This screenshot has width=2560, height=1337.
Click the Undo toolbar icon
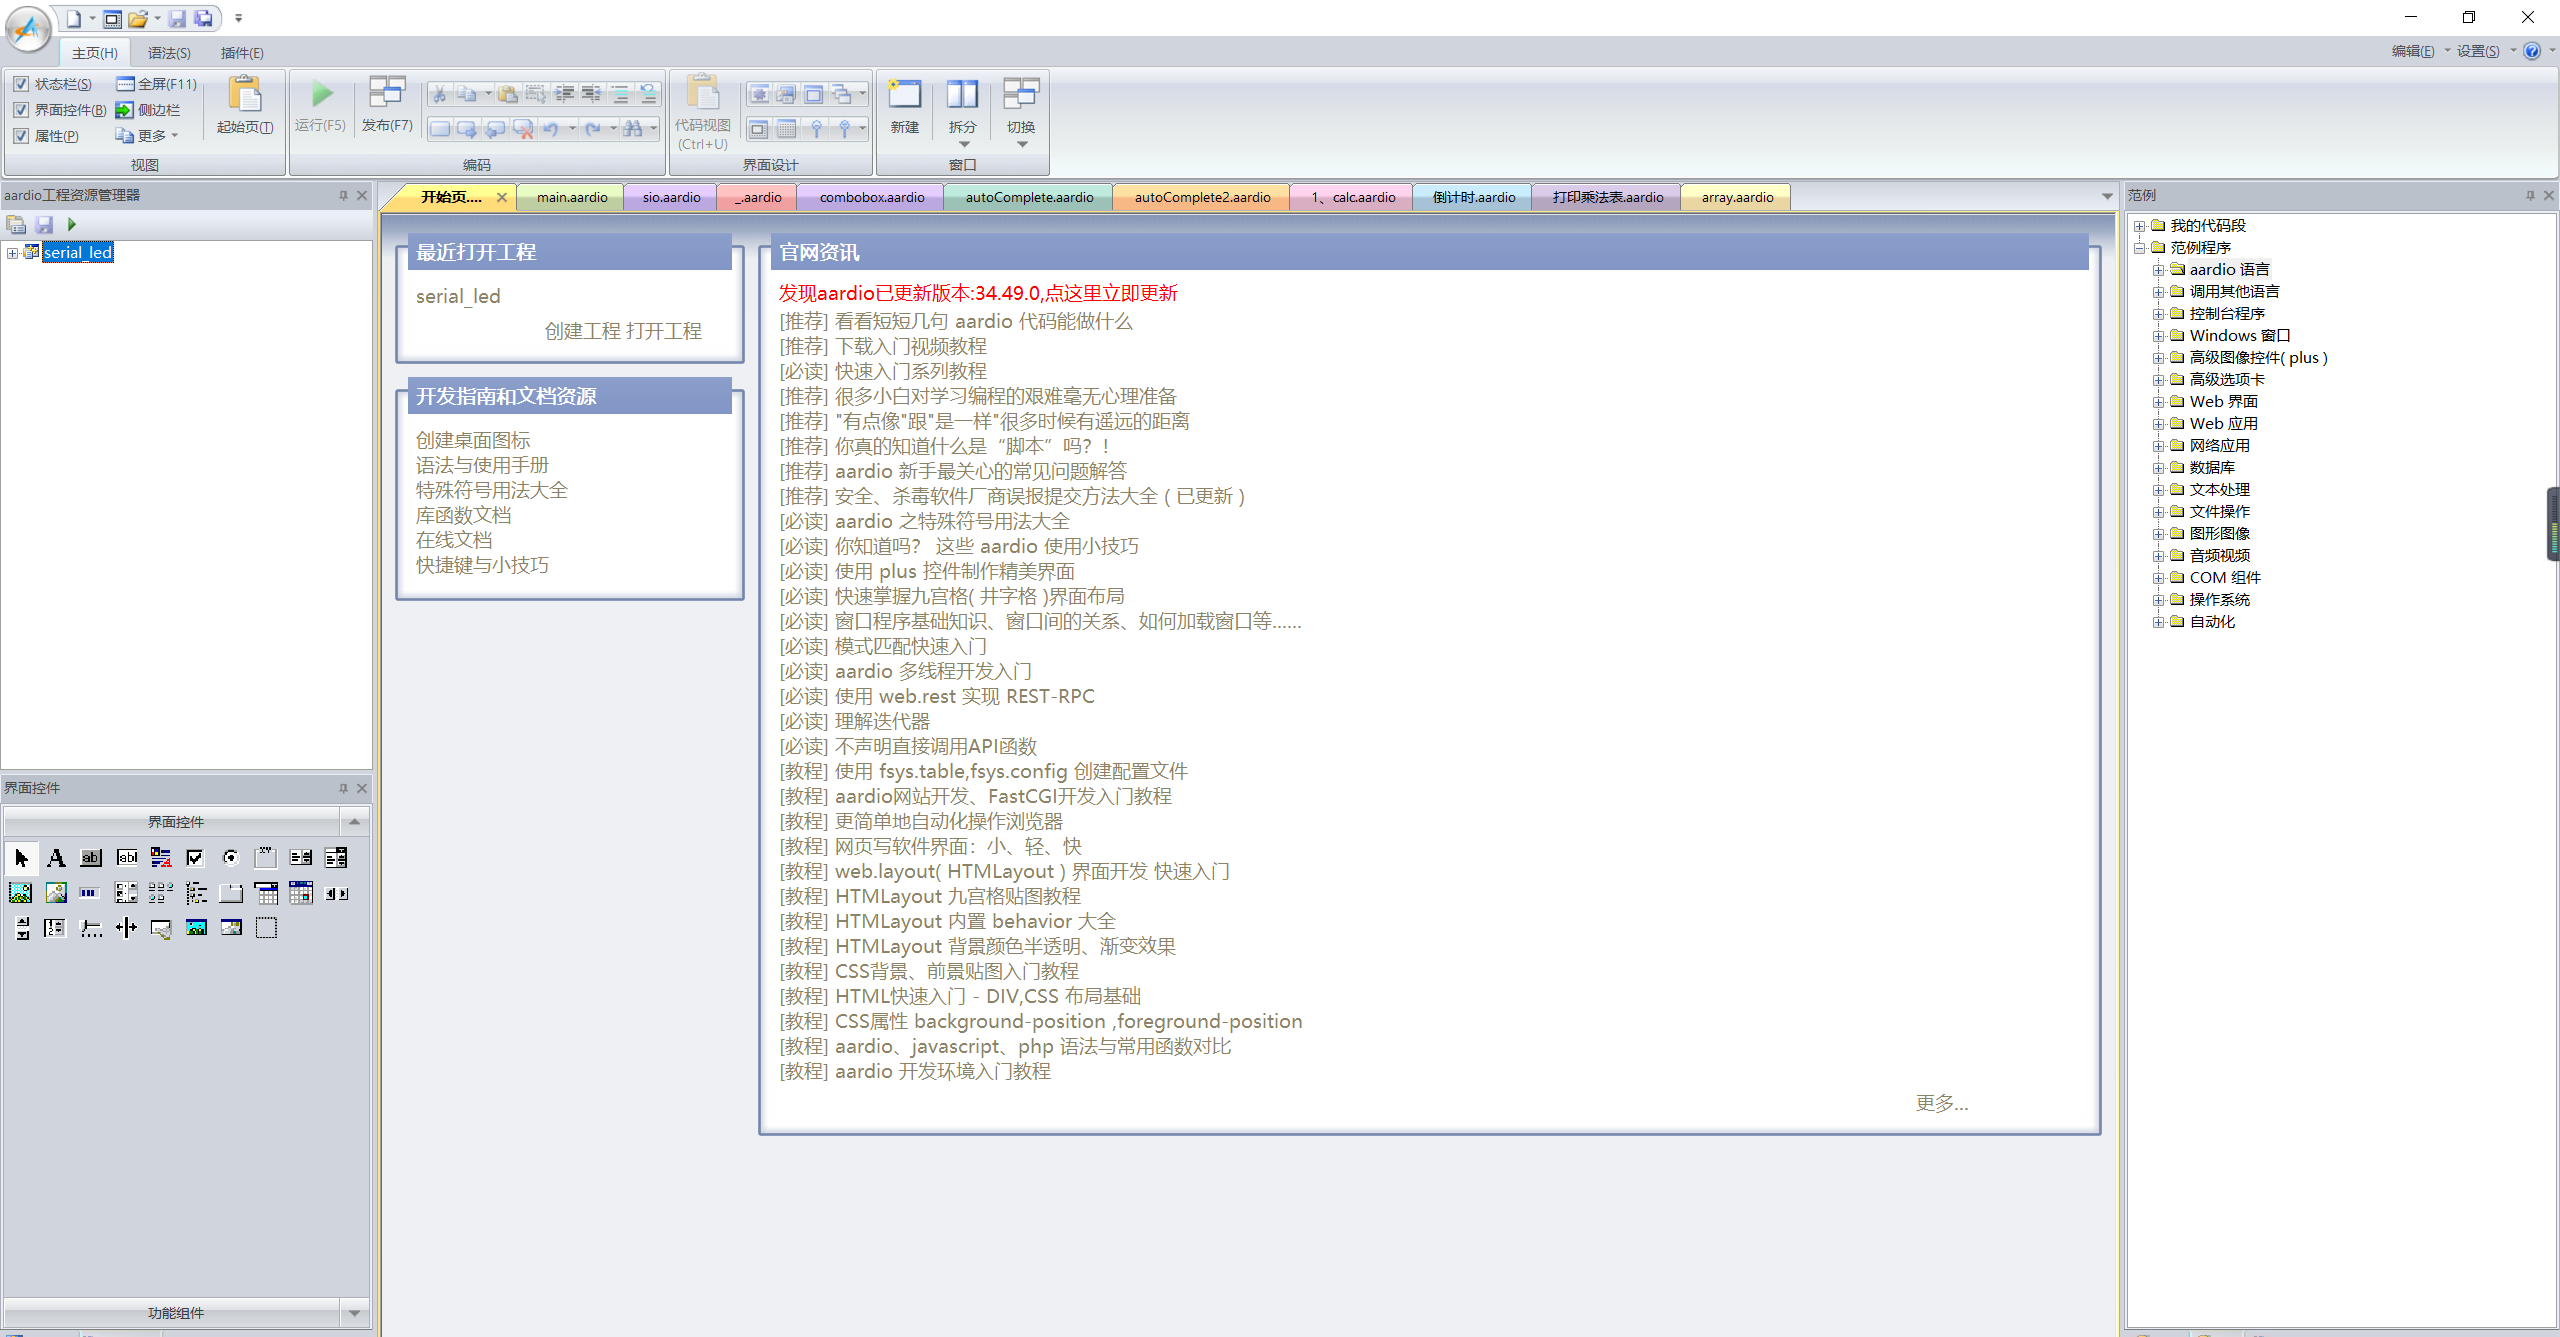point(550,132)
